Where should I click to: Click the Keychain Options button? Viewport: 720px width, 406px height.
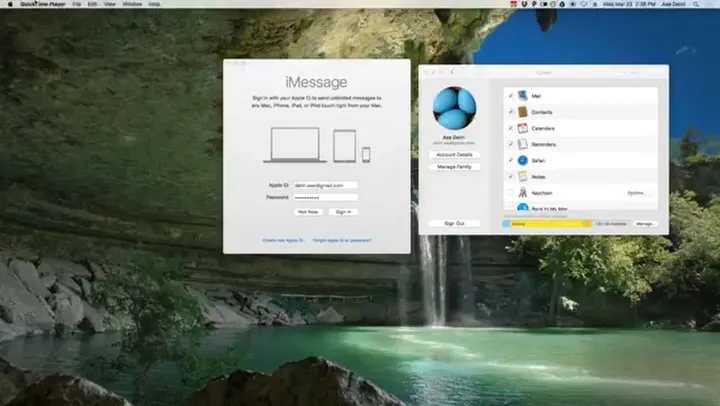[637, 193]
